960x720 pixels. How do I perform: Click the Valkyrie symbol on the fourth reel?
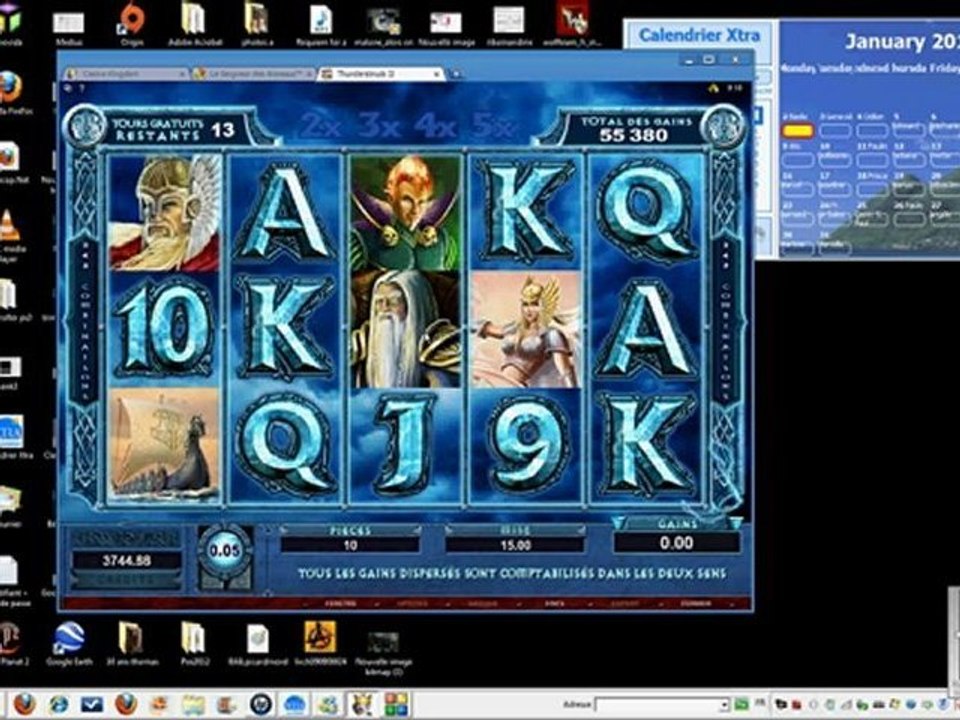pos(526,329)
